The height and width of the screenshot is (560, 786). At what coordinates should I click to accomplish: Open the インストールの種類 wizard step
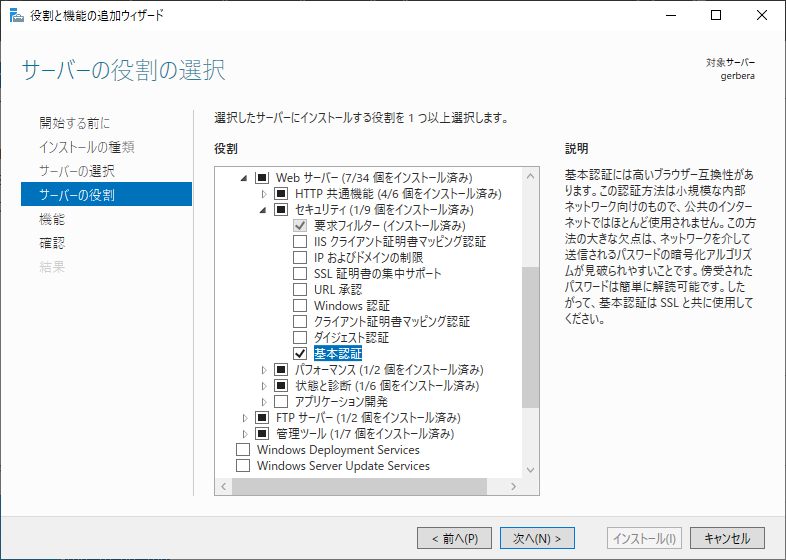87,147
